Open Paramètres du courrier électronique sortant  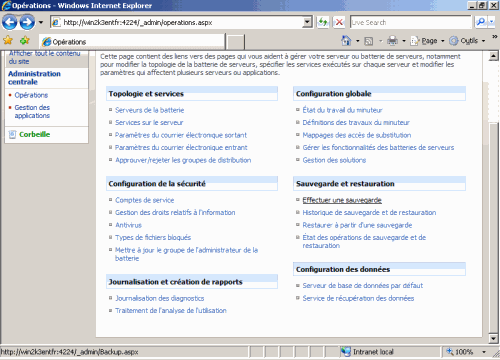point(181,135)
